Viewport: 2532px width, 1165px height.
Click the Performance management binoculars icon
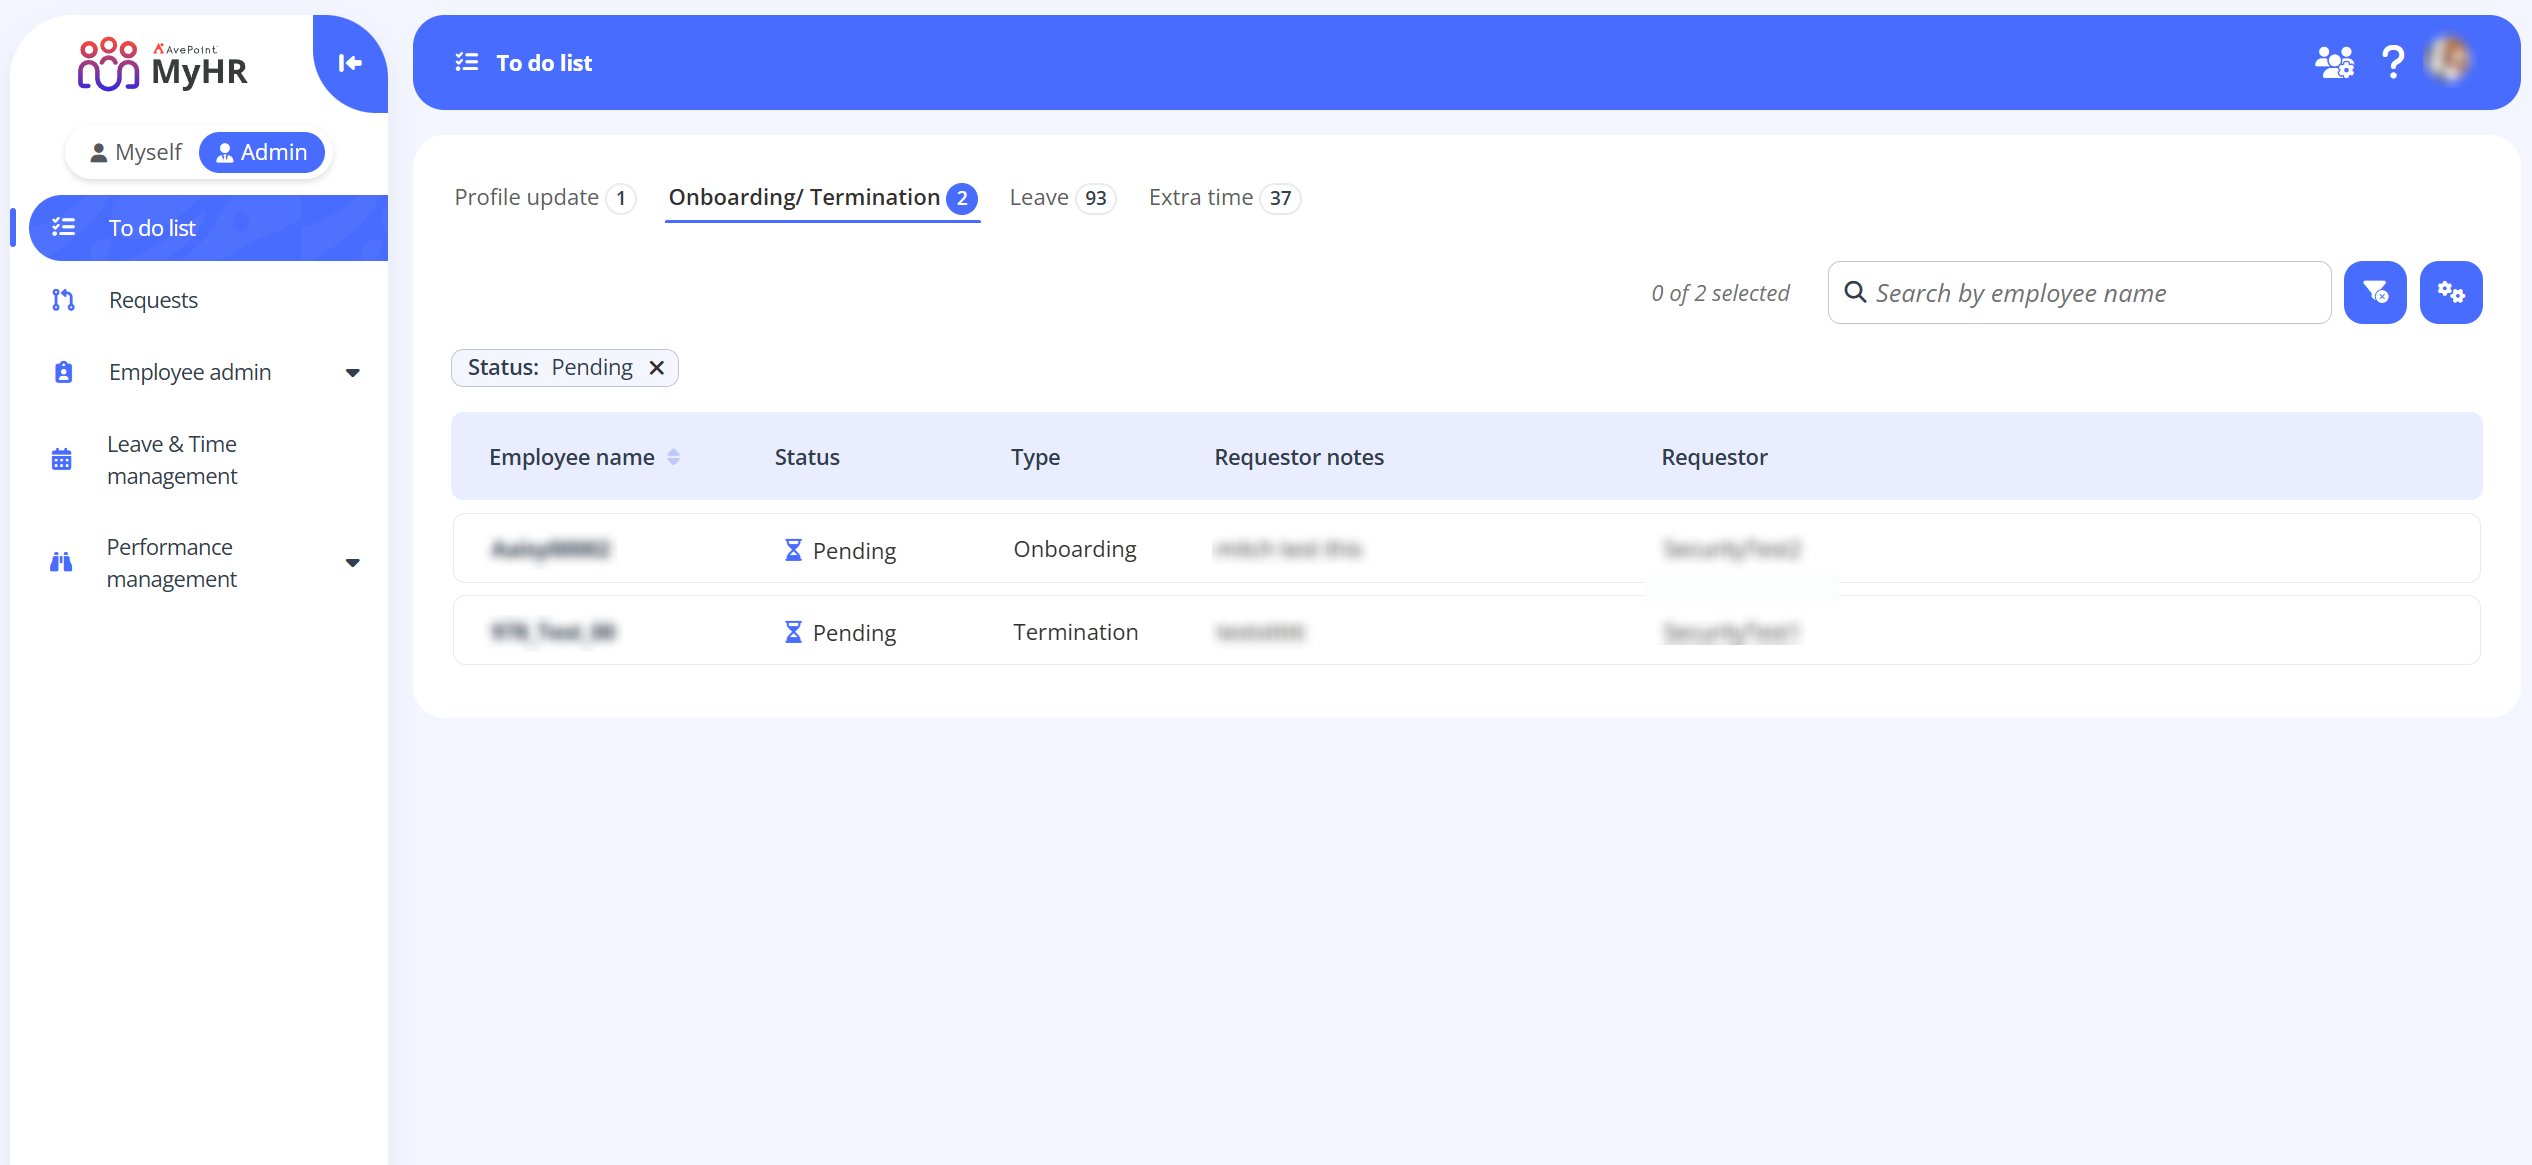click(x=60, y=562)
